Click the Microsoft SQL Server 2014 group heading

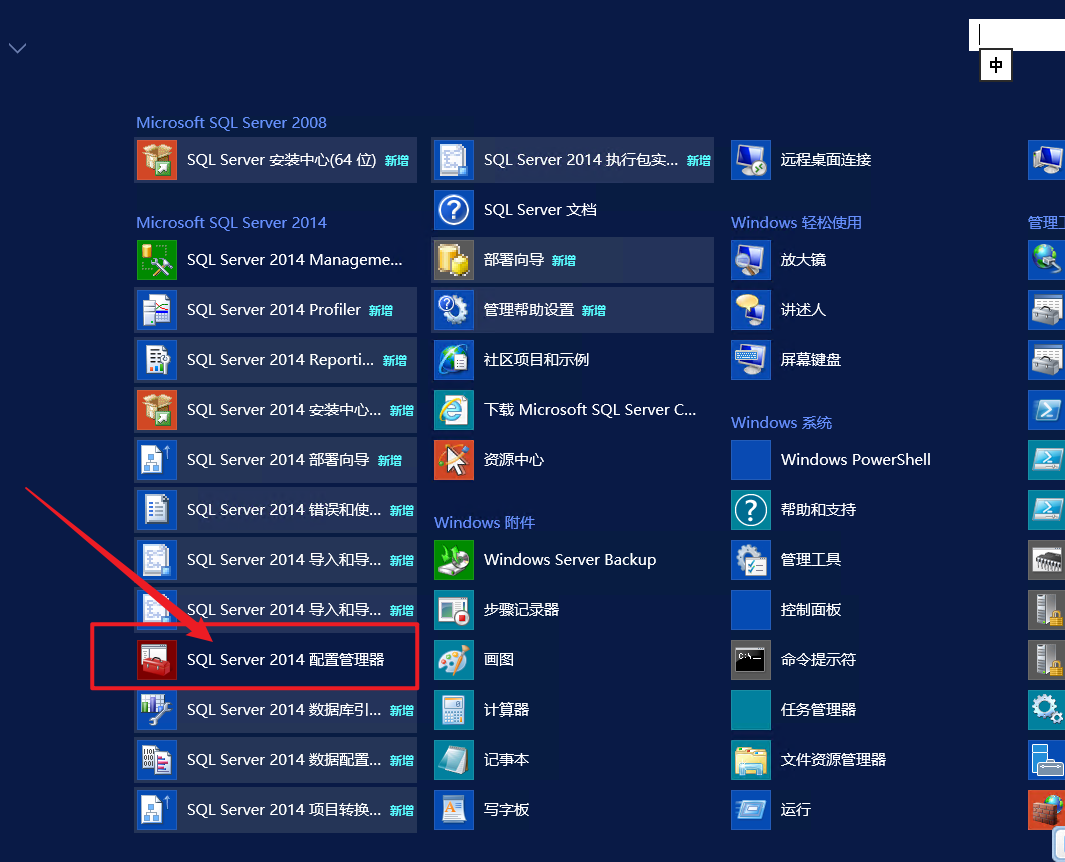231,222
